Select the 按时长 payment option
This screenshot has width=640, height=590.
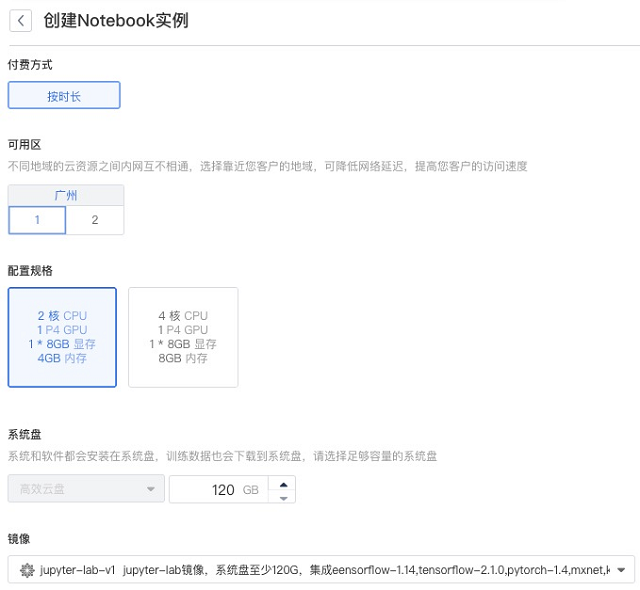64,95
